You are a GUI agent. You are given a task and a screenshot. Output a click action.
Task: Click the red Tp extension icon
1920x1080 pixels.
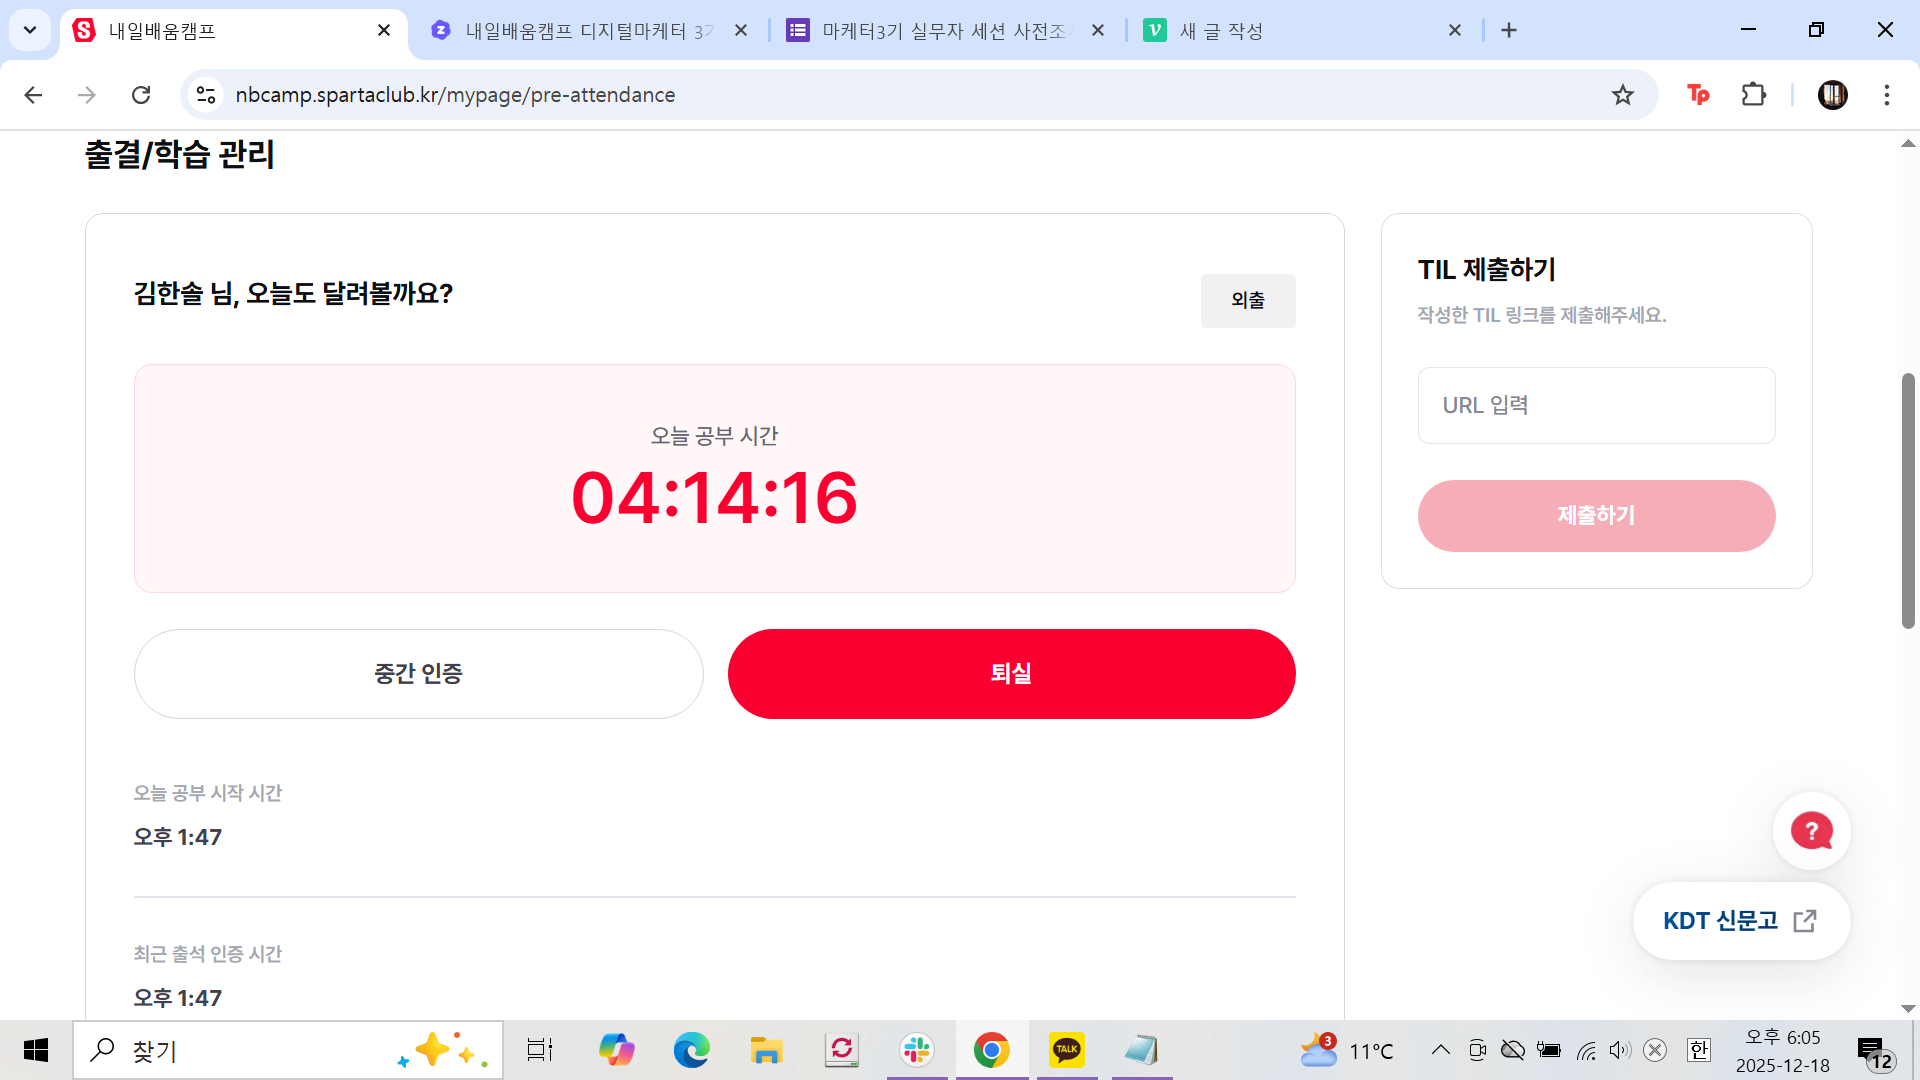point(1698,95)
